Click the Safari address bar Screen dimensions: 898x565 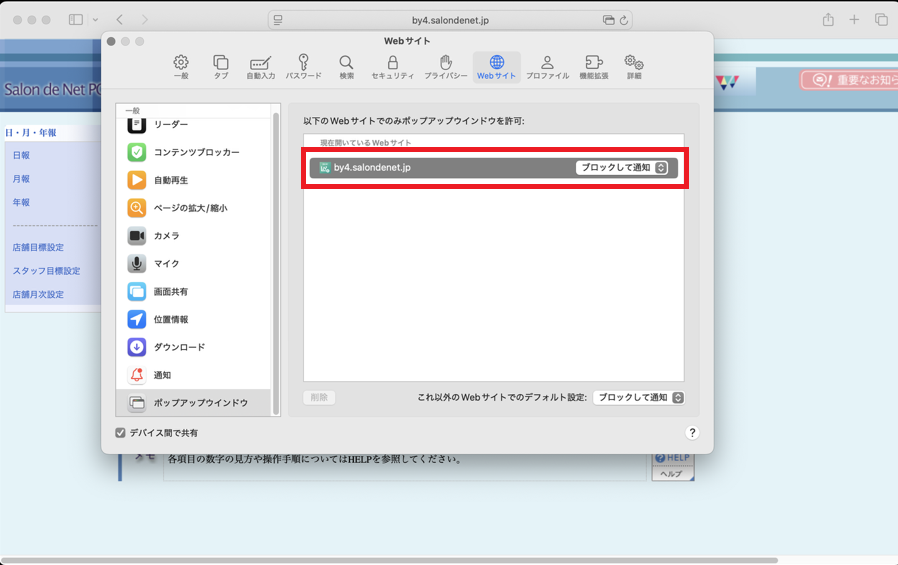(x=450, y=20)
